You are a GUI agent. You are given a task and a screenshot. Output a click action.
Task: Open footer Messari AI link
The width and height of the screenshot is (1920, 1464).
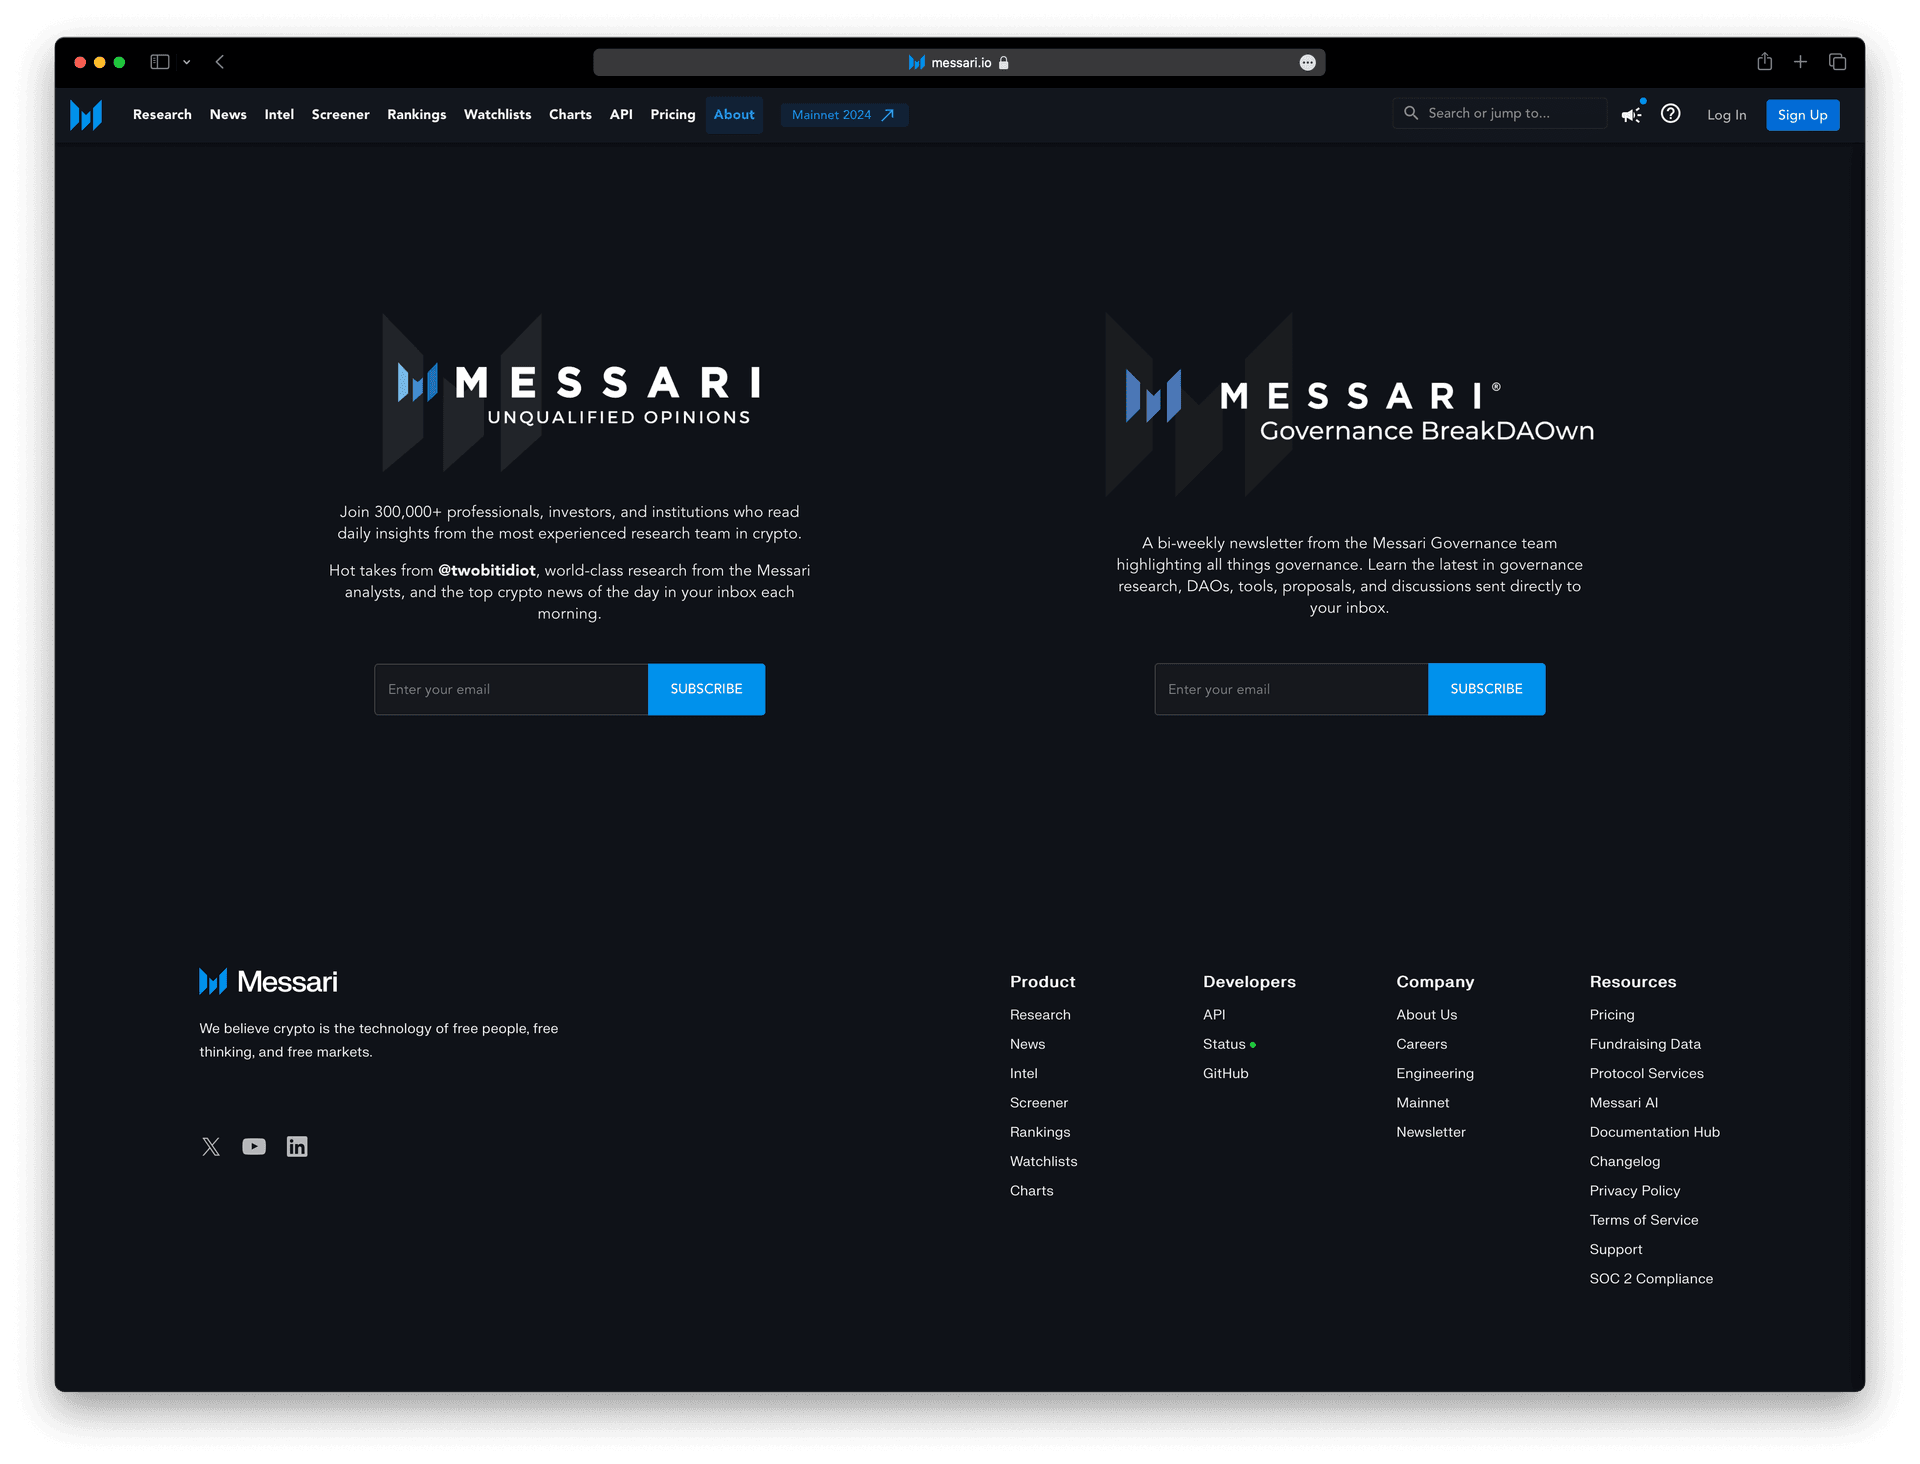coord(1624,1103)
